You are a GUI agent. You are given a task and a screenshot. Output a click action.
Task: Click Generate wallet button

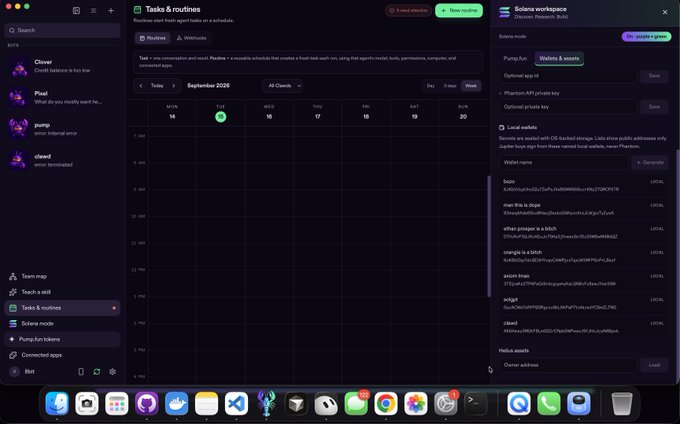(x=650, y=163)
